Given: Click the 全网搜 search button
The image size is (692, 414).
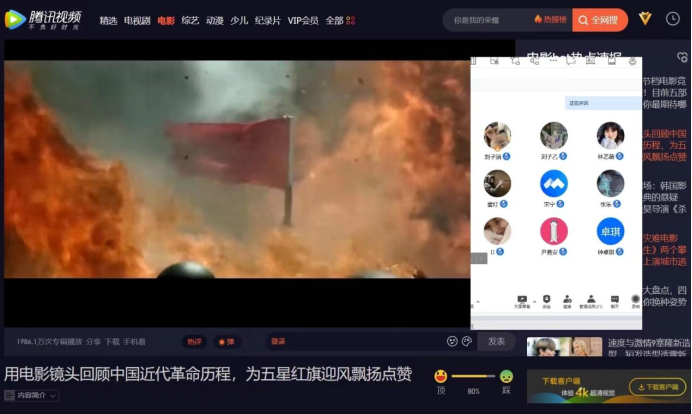Looking at the screenshot, I should [600, 19].
